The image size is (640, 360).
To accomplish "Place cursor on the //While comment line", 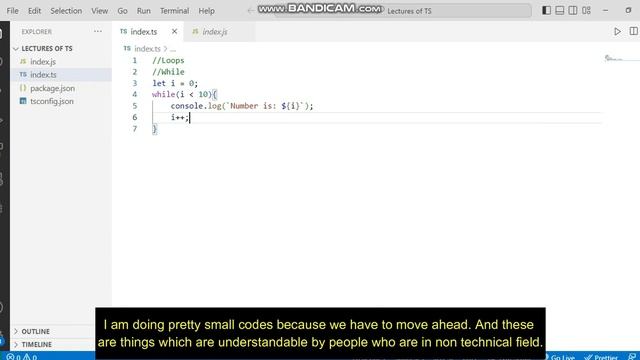I will pos(168,72).
